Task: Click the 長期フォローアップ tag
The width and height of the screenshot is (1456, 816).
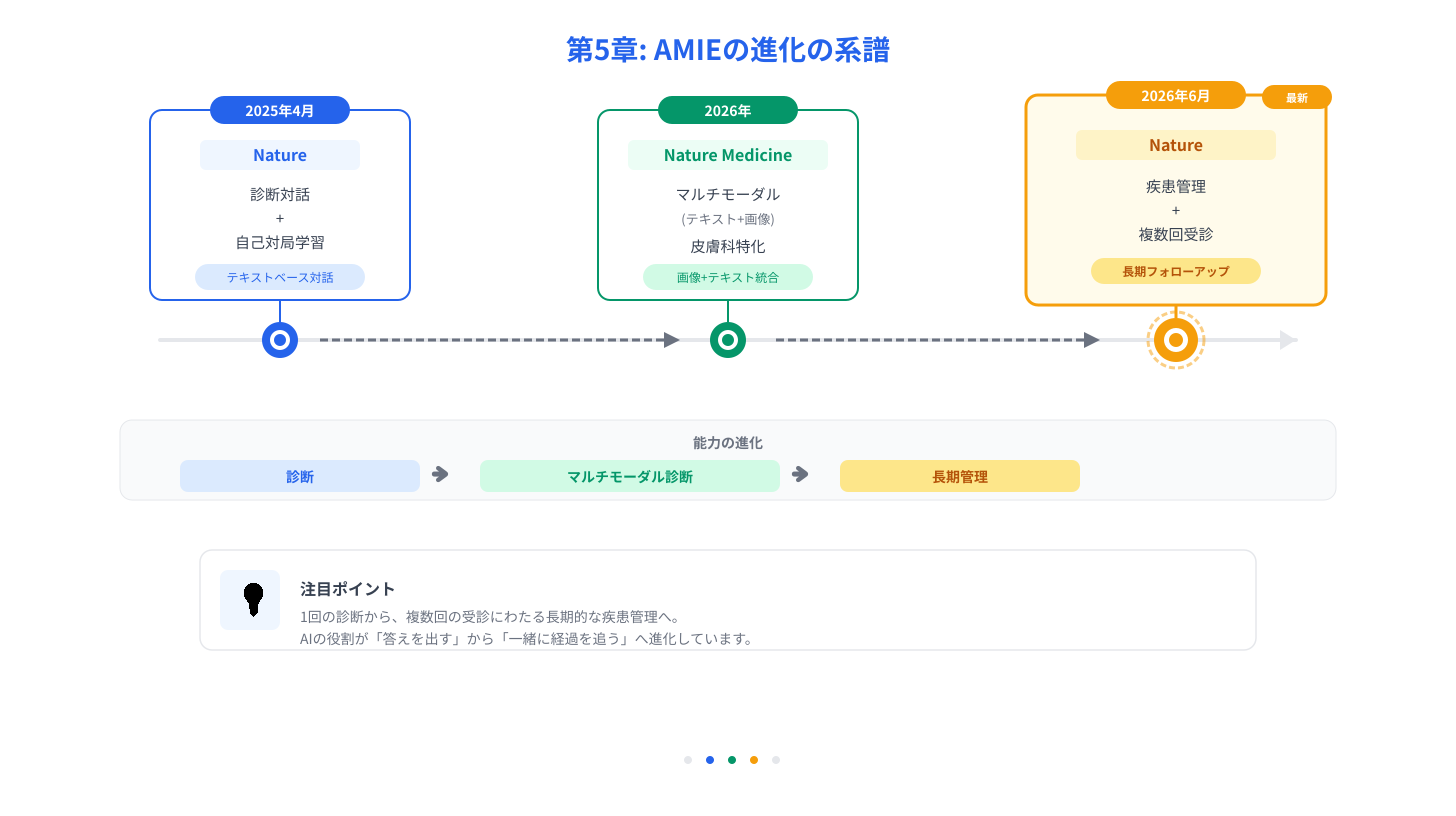Action: point(1176,271)
